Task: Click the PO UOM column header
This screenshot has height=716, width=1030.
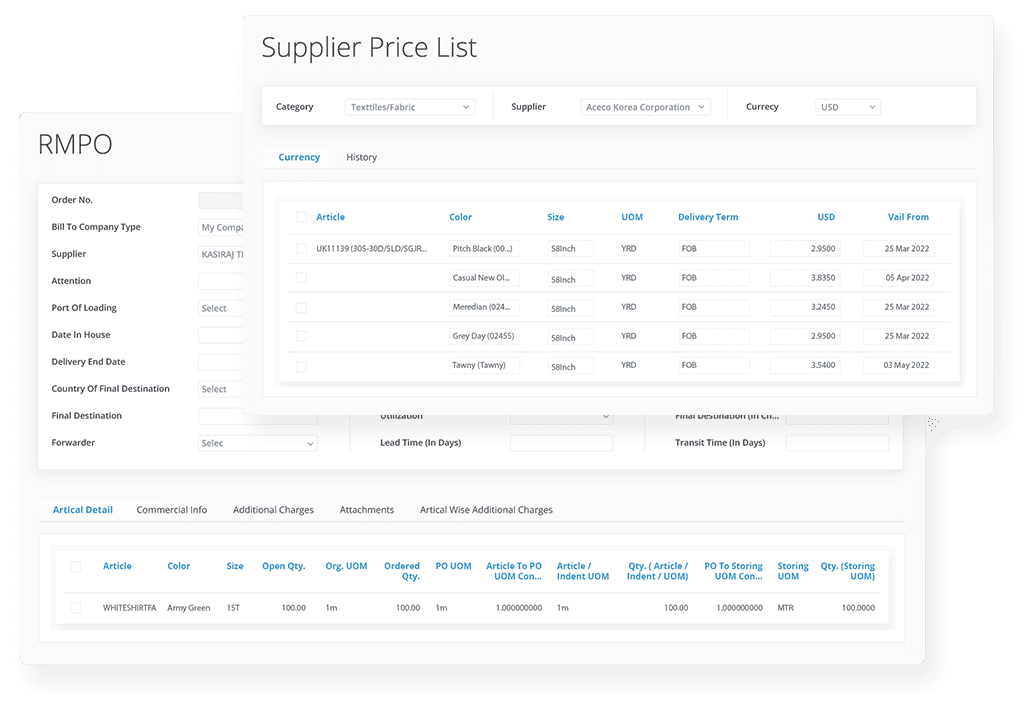Action: pyautogui.click(x=453, y=566)
